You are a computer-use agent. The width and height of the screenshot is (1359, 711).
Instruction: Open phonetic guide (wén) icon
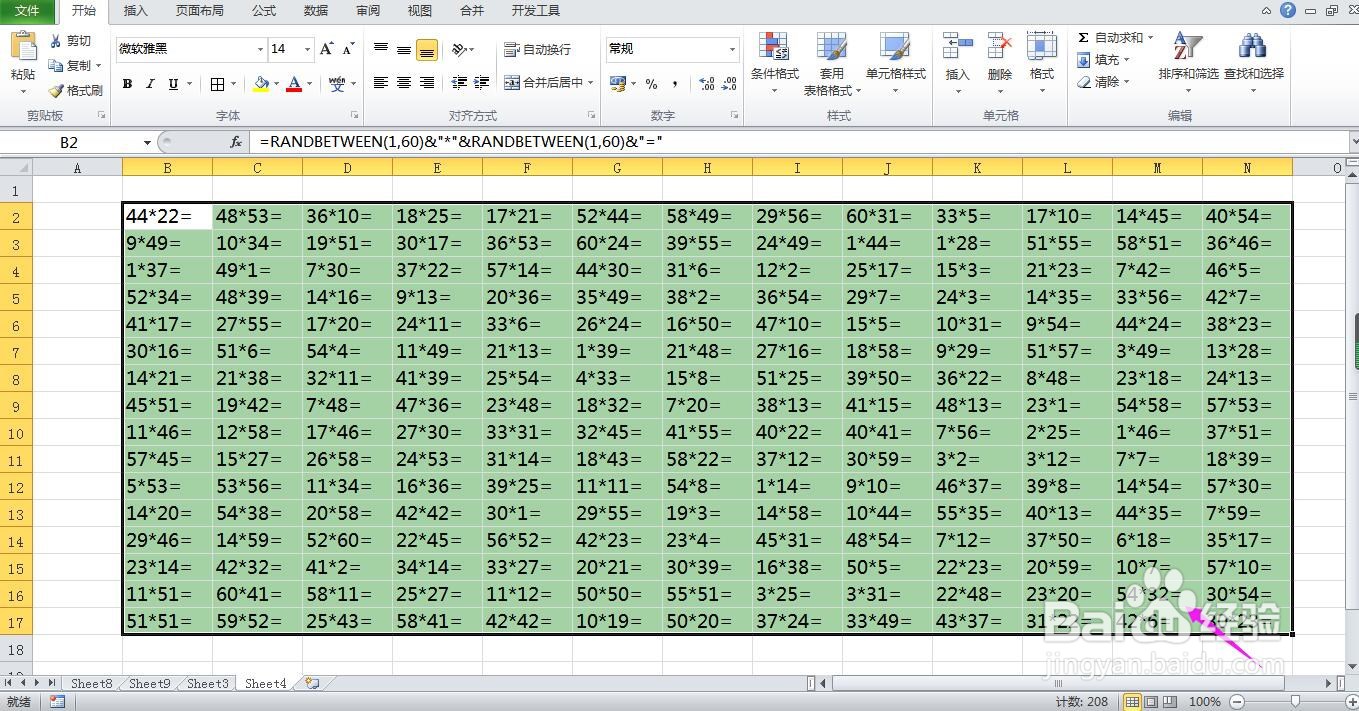click(337, 84)
